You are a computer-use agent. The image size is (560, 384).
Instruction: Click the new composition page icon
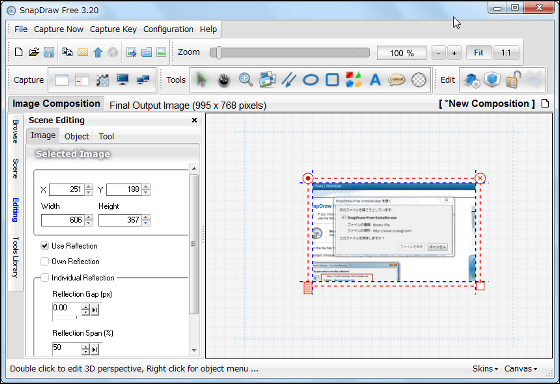545,104
